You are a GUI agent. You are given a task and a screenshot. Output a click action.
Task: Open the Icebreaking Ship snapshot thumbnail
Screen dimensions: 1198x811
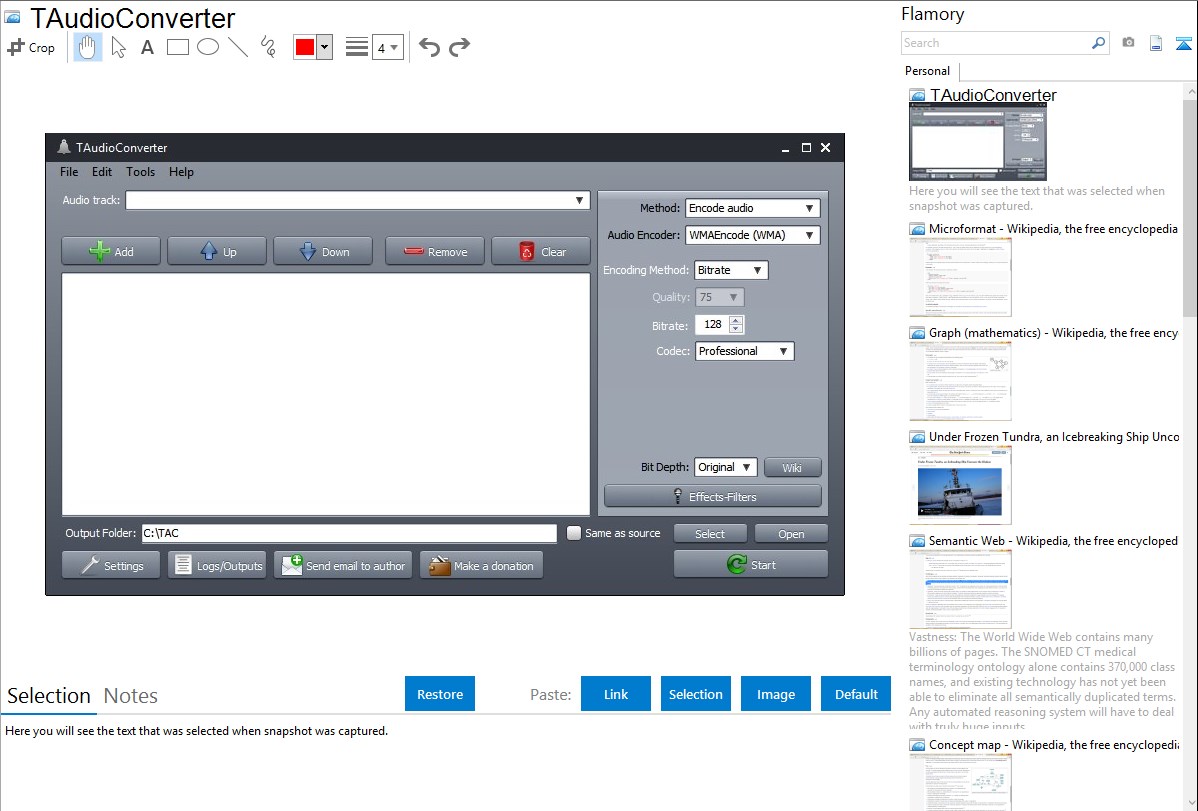(x=960, y=485)
